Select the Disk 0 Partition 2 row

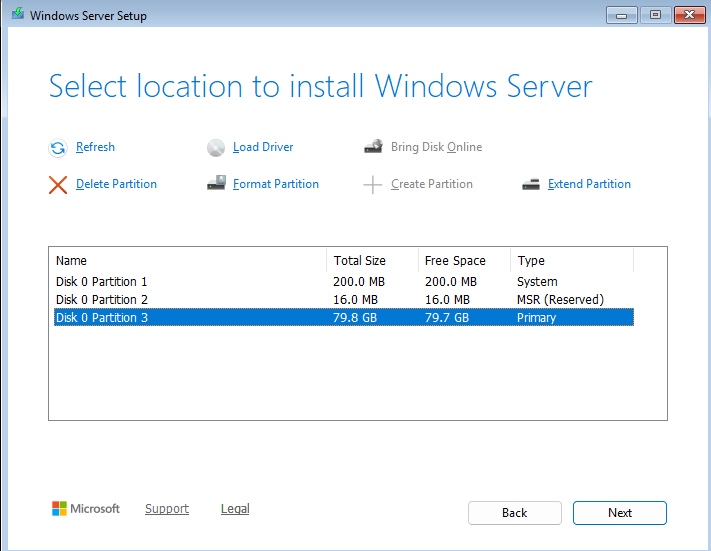344,300
